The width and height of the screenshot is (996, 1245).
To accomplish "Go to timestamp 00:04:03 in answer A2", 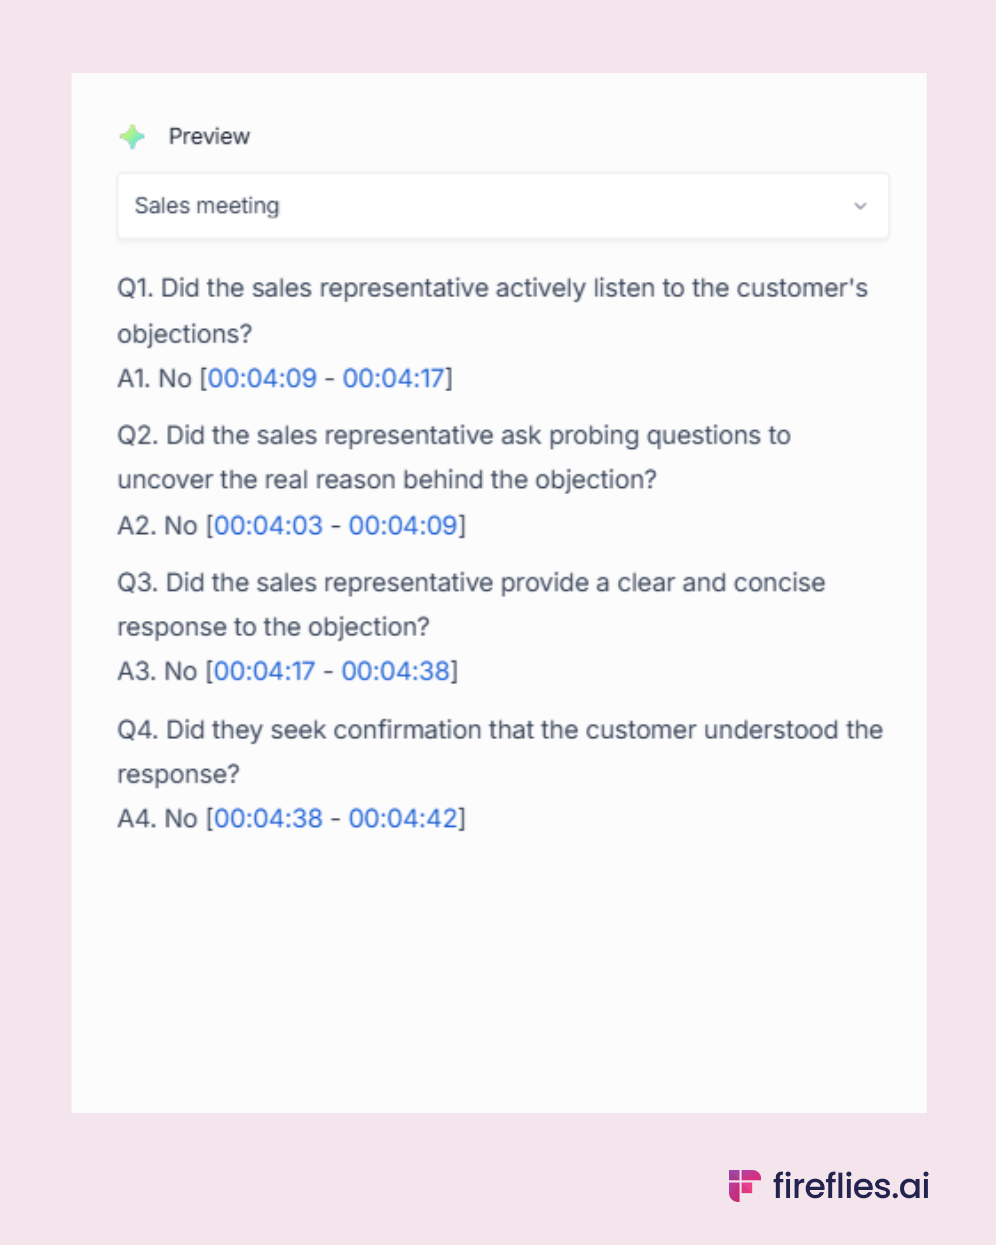I will (x=268, y=525).
